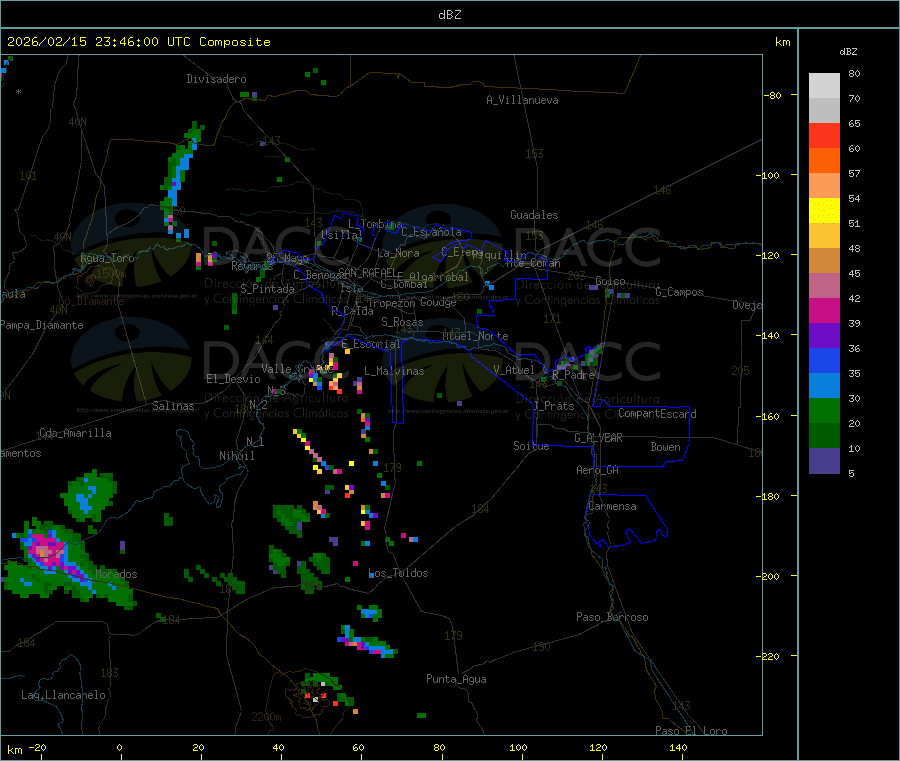Click the J_Prats map label
This screenshot has width=900, height=761.
(x=553, y=406)
